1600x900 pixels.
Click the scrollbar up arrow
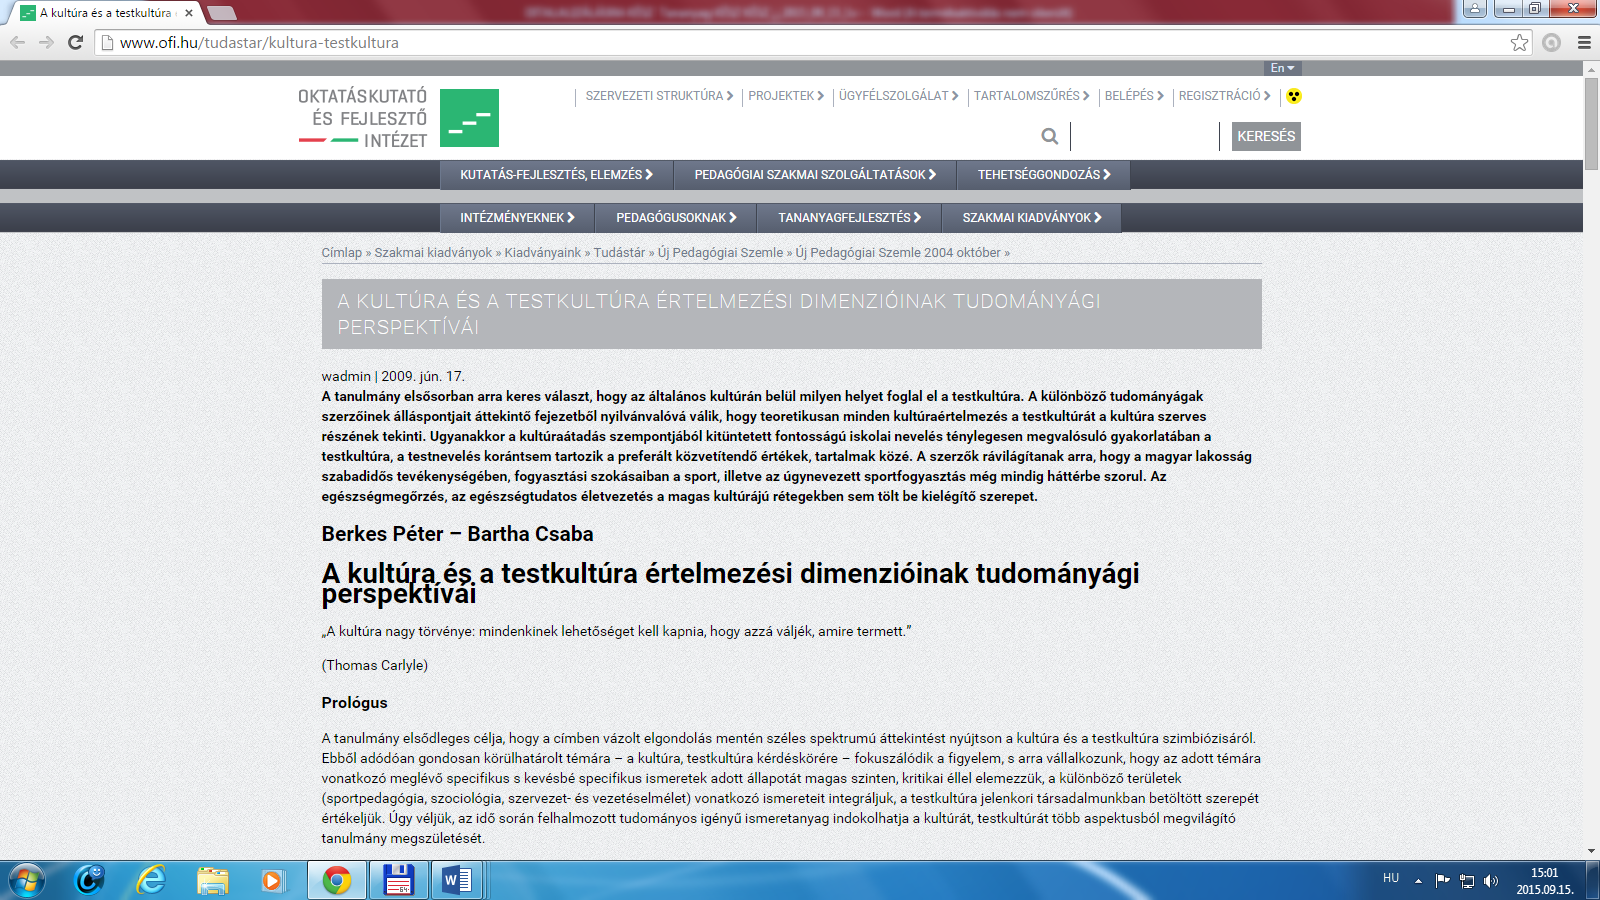[1591, 69]
